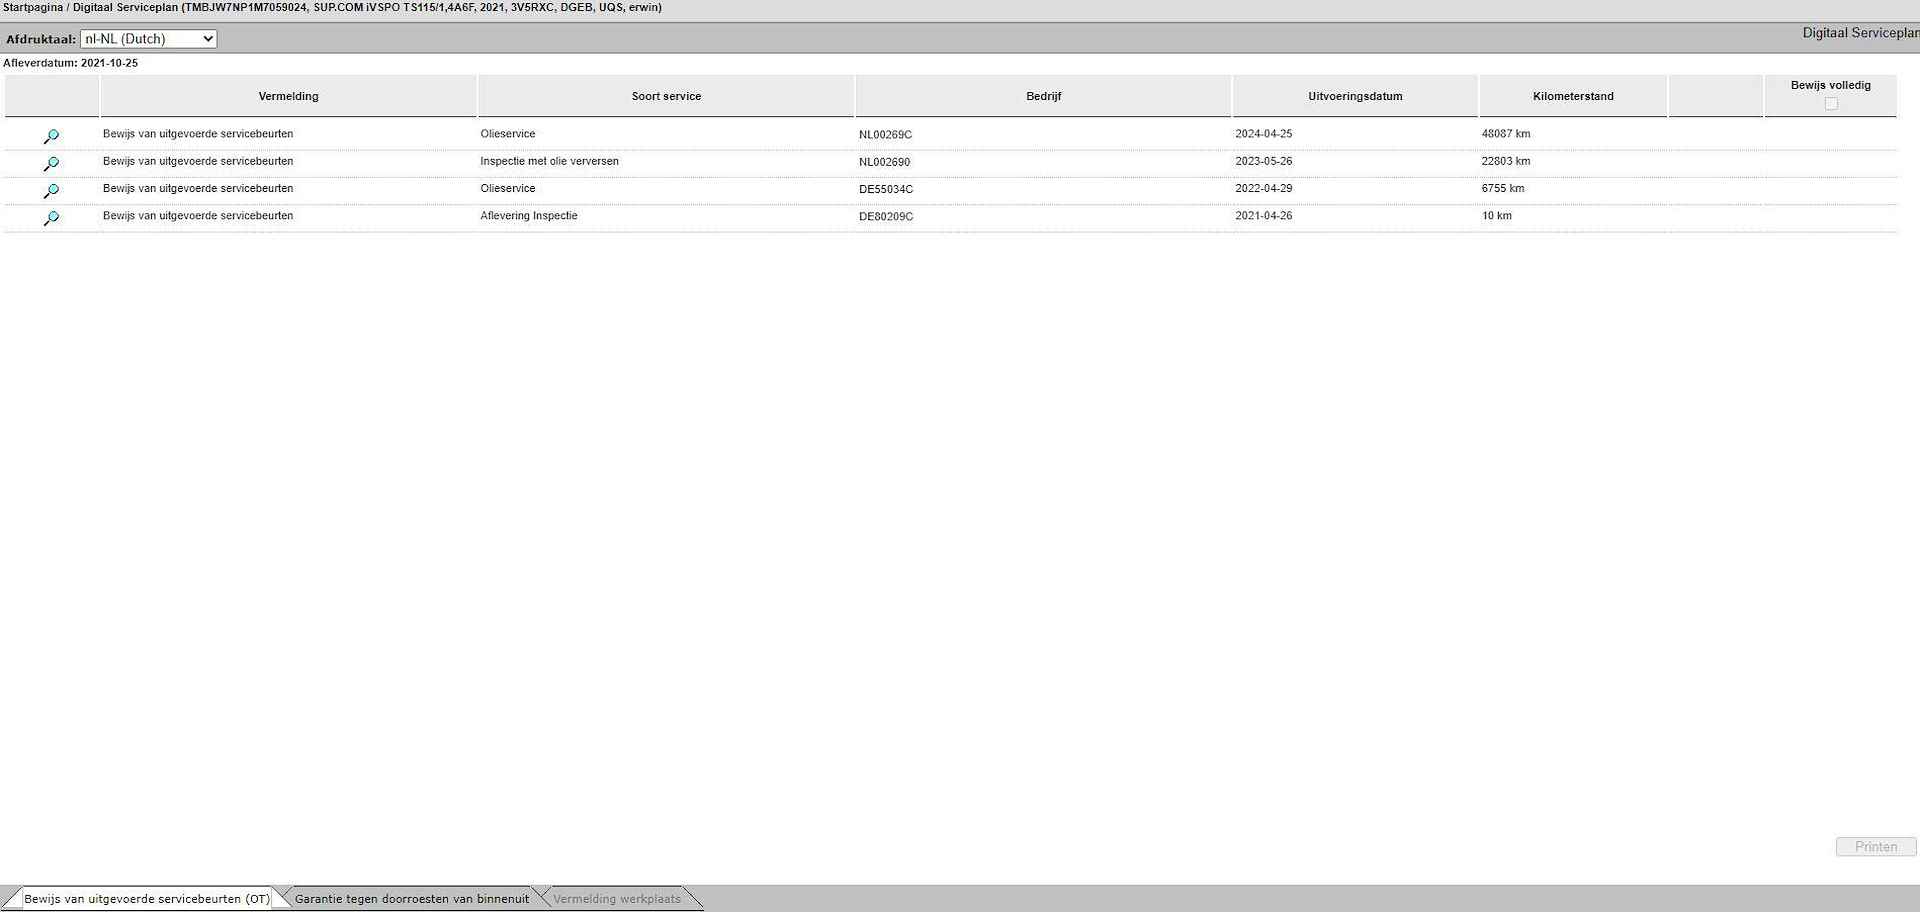
Task: Open details for the 2024-04-25 Olieservice entry
Action: [51, 136]
